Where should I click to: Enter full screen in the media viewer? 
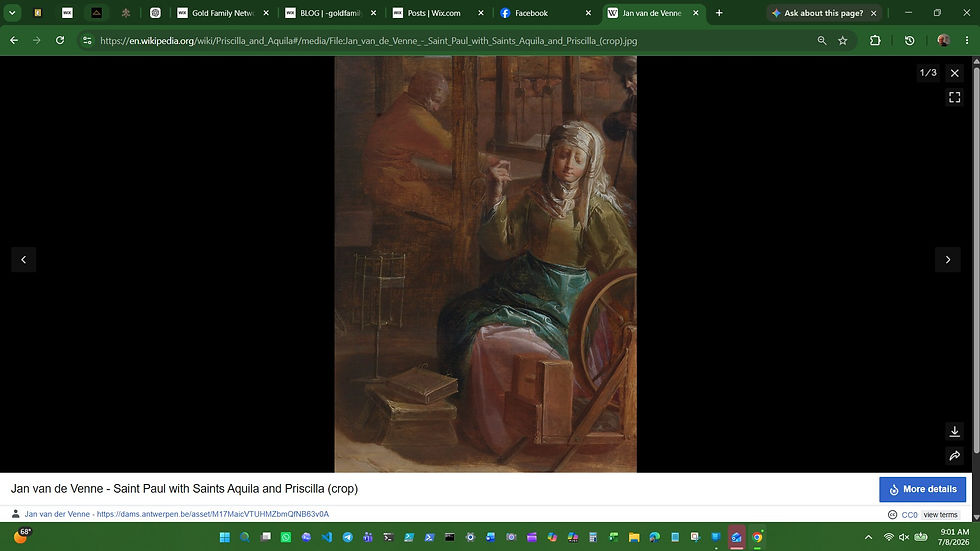point(954,97)
